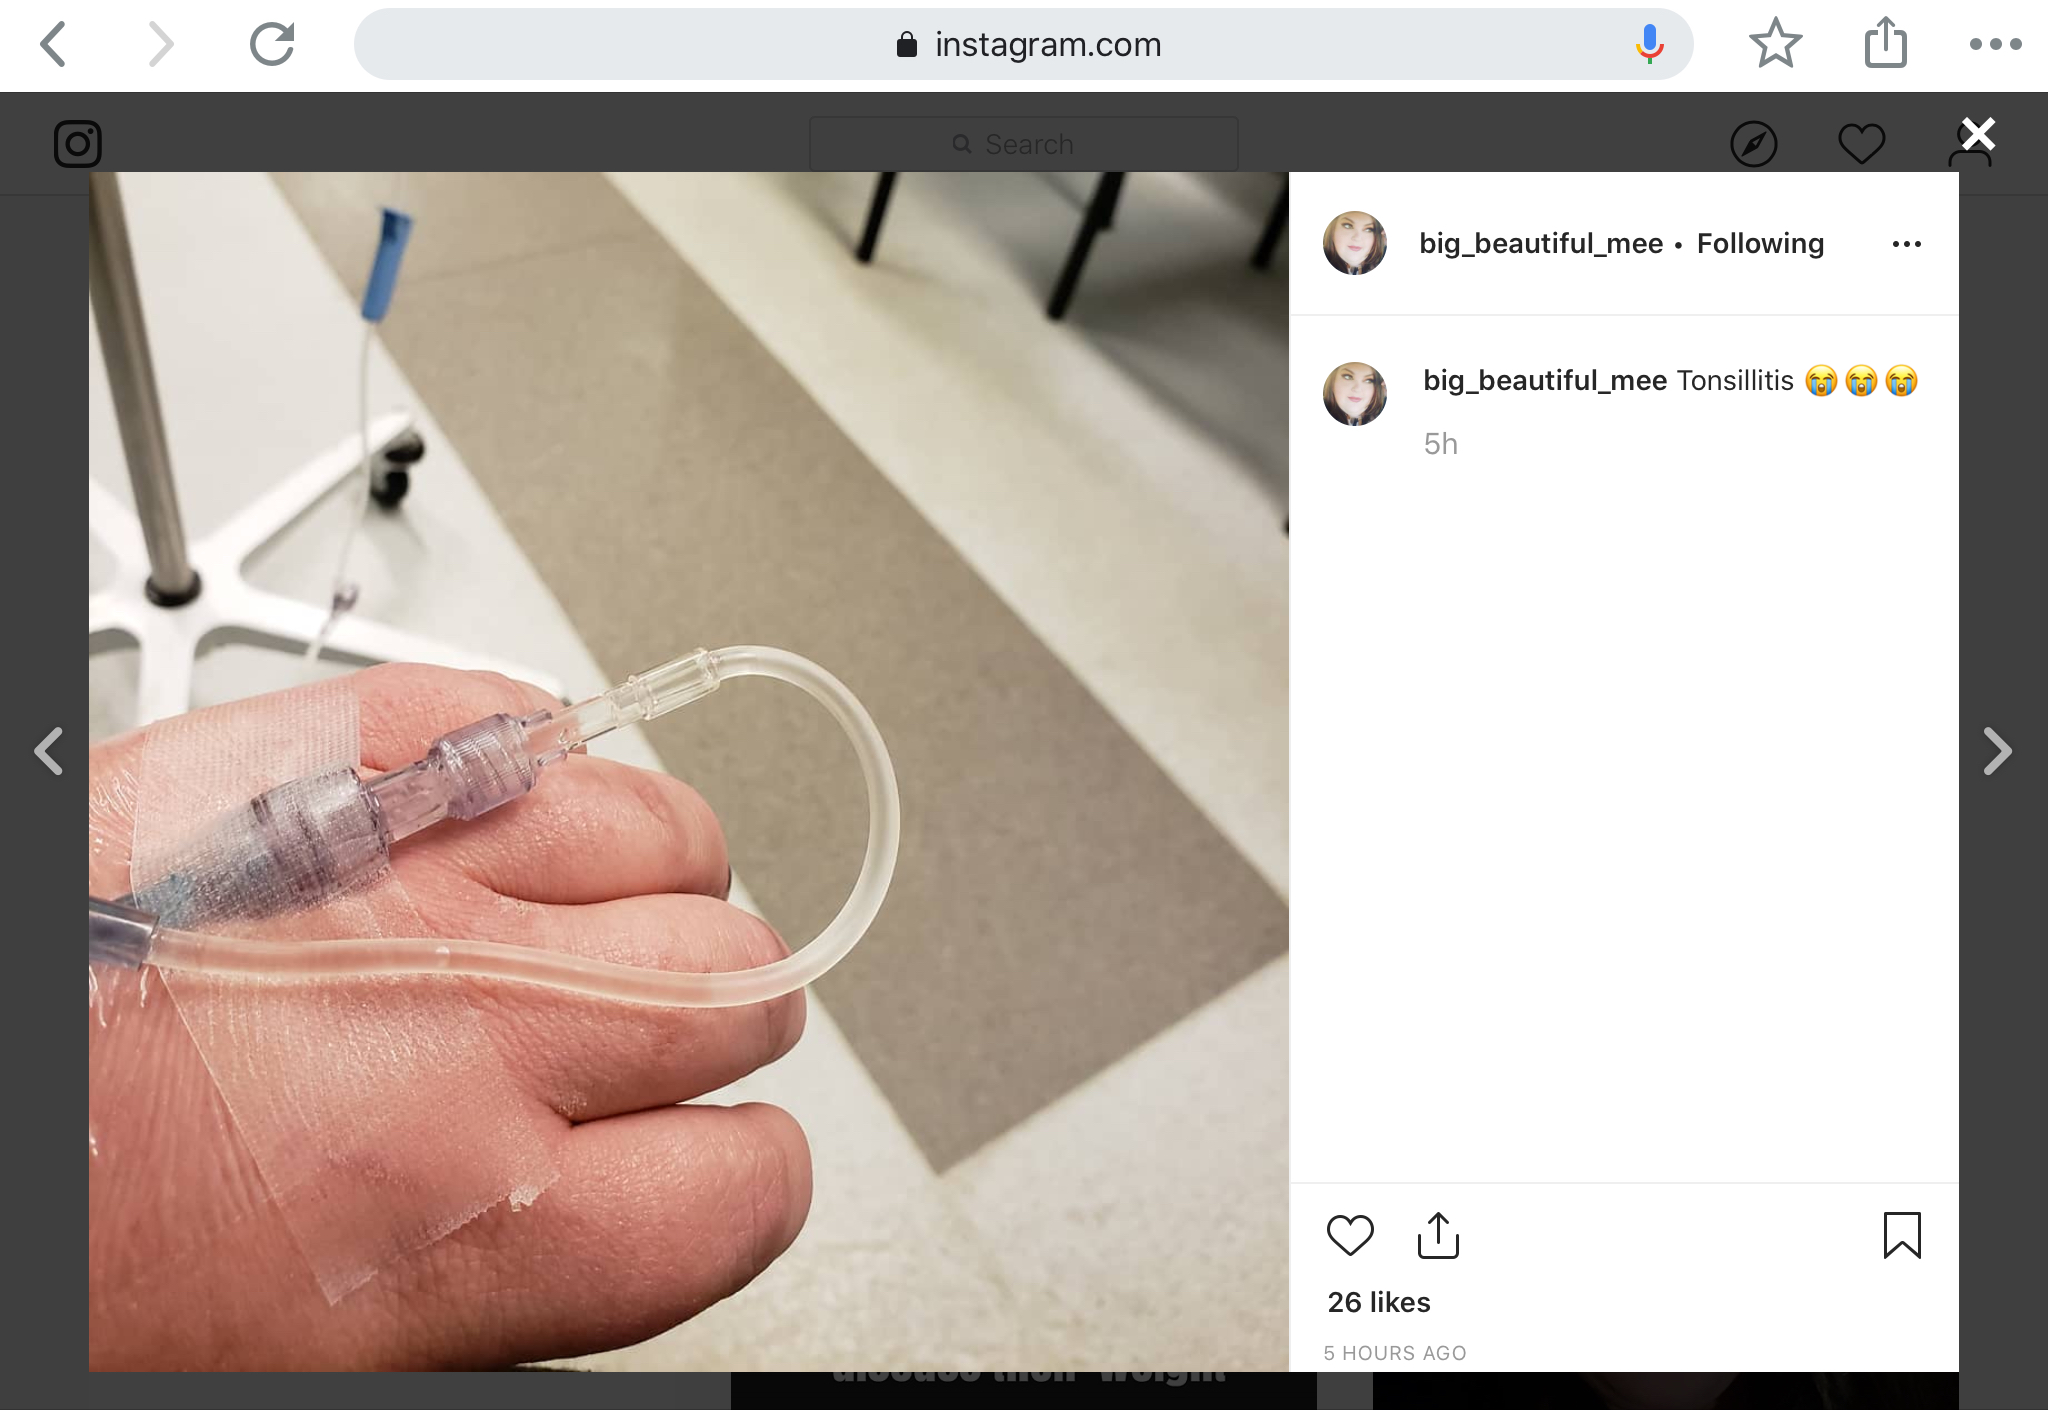
Task: Save the post using the bookmark icon
Action: tap(1902, 1235)
